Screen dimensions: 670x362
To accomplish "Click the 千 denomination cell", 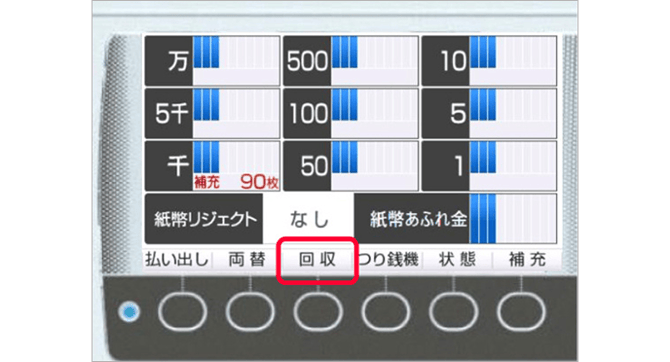I will (x=212, y=166).
